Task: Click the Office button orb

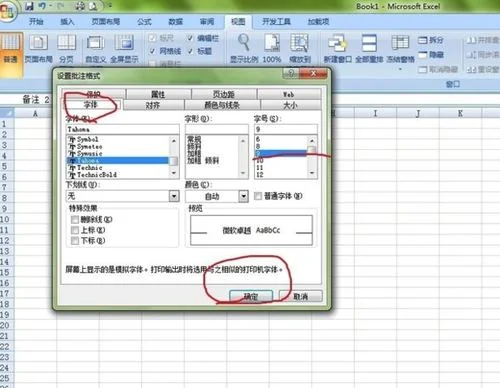Action: pos(7,11)
